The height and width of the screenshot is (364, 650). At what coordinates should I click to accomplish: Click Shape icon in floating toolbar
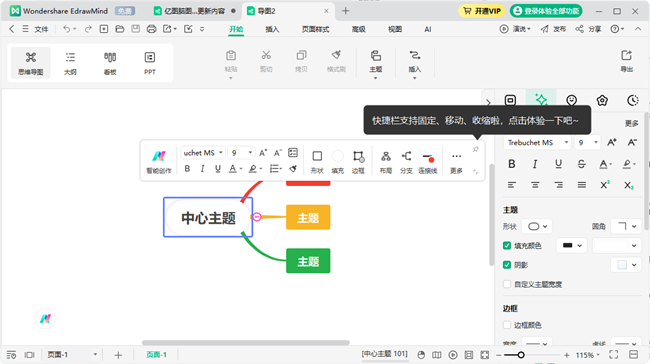(317, 161)
